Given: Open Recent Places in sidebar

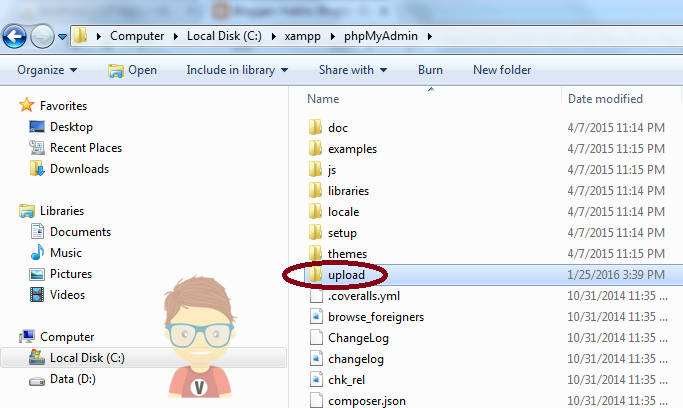Looking at the screenshot, I should coord(75,148).
